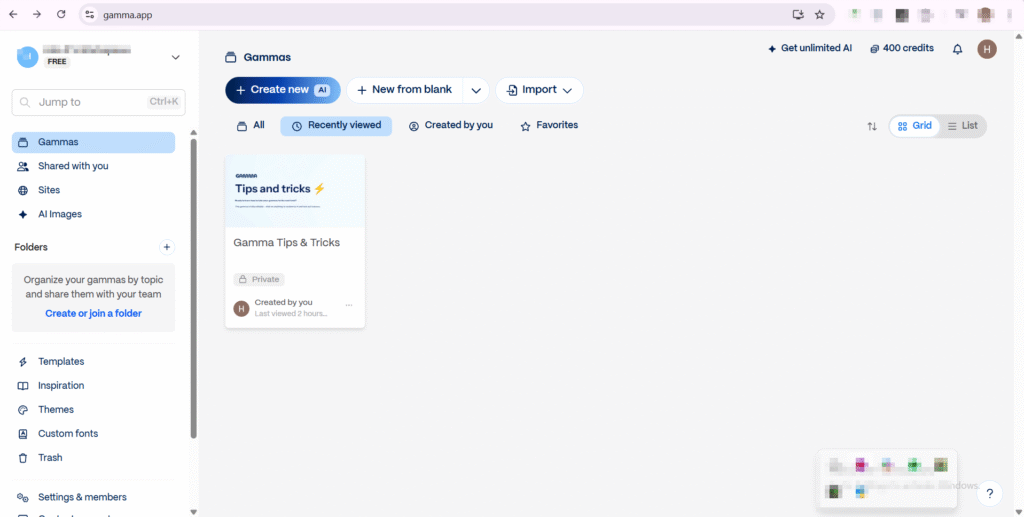This screenshot has height=517, width=1024.
Task: Go back using browser back arrow
Action: (13, 14)
